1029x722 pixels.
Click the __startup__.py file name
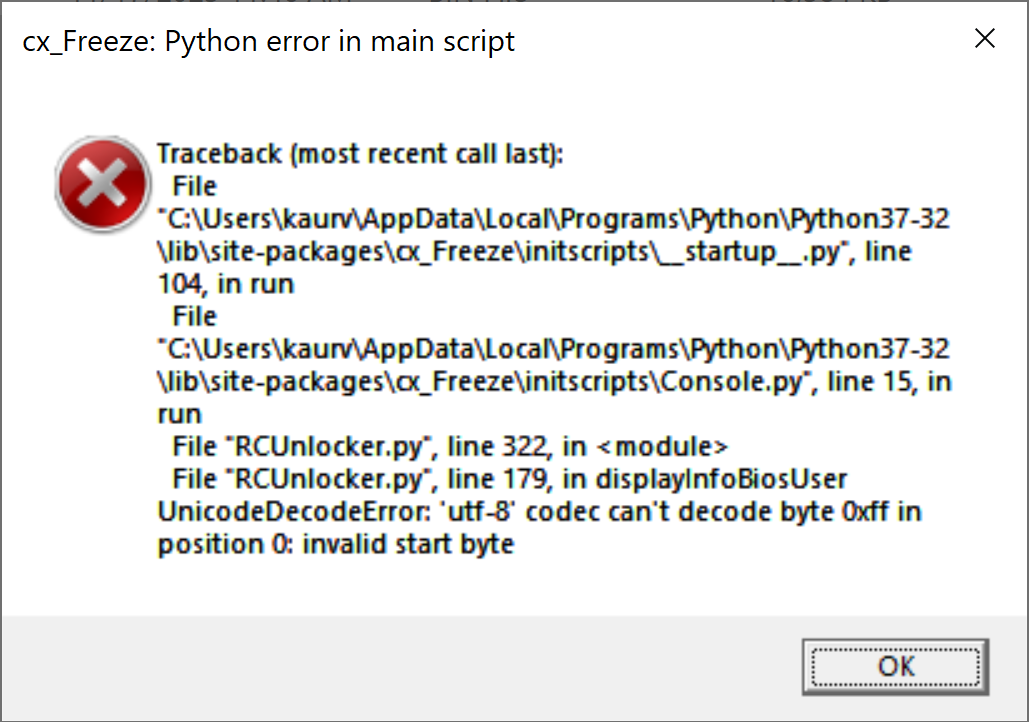click(759, 251)
